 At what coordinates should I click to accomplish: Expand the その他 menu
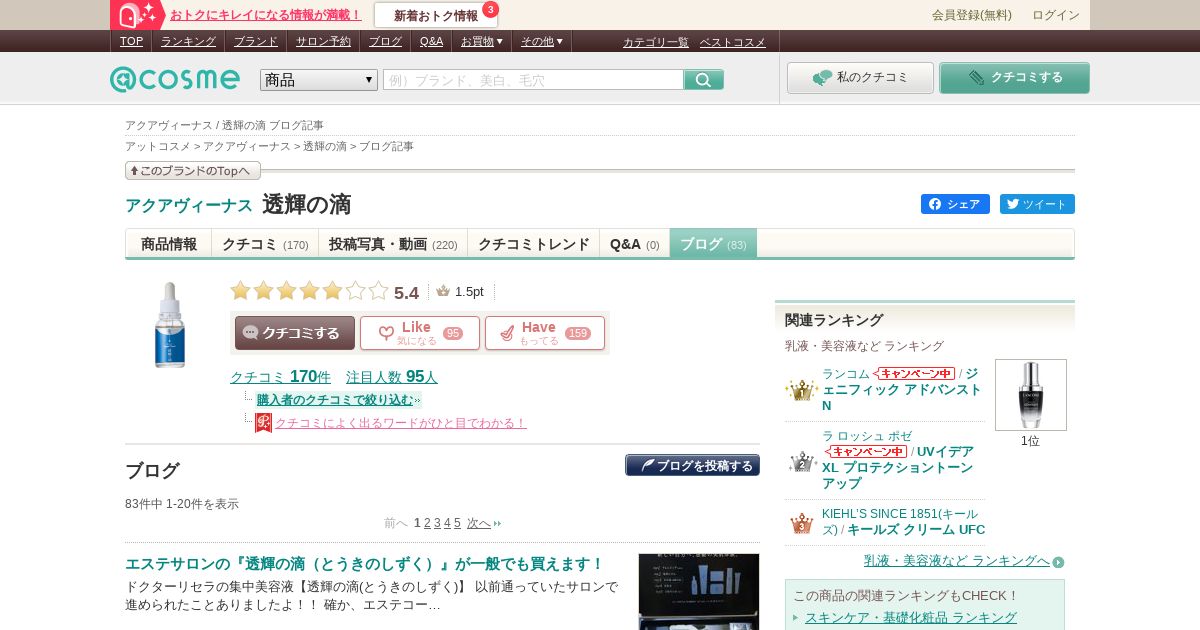[541, 41]
